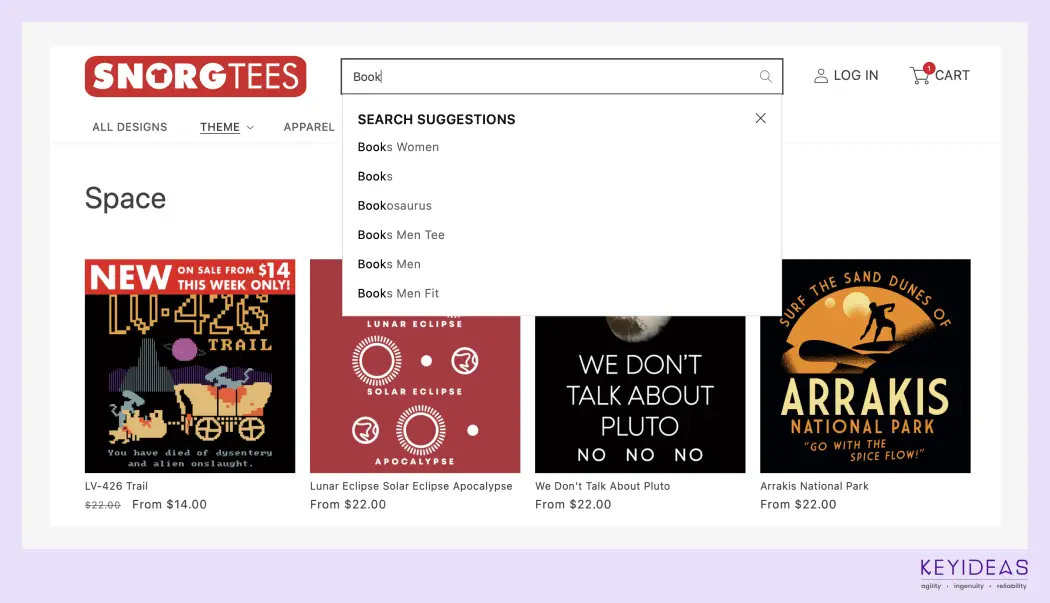Viewport: 1050px width, 603px height.
Task: Click the SnorgTees logo
Action: (196, 76)
